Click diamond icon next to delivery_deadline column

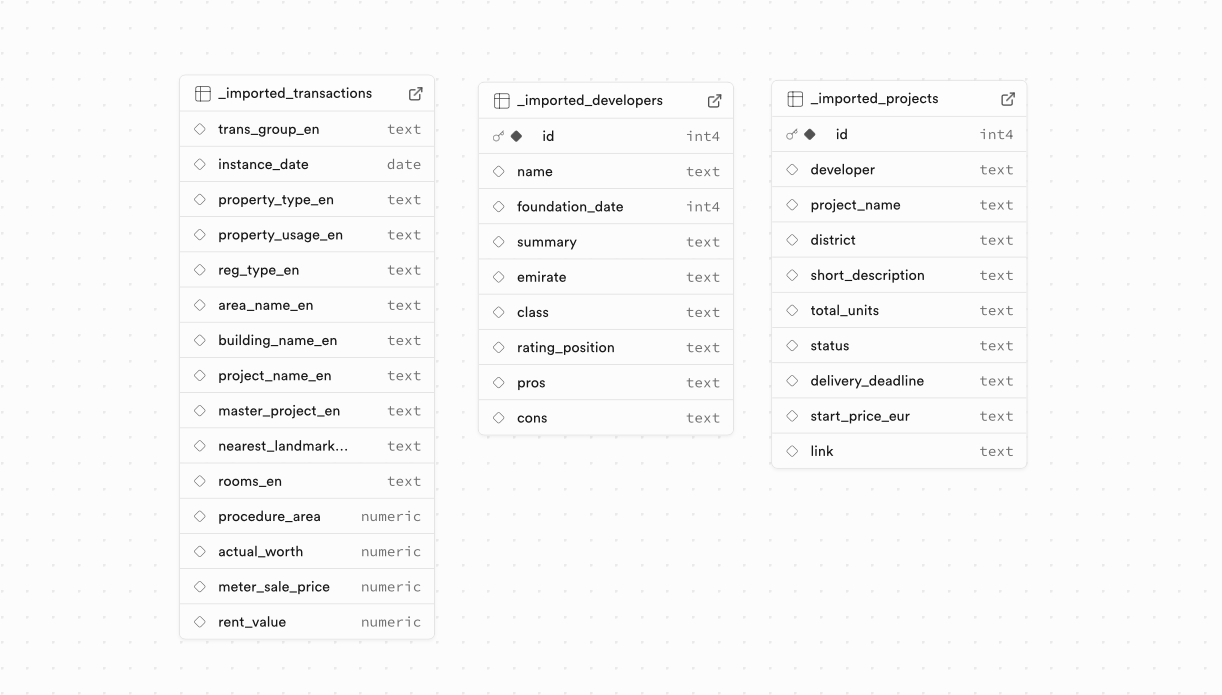point(792,381)
